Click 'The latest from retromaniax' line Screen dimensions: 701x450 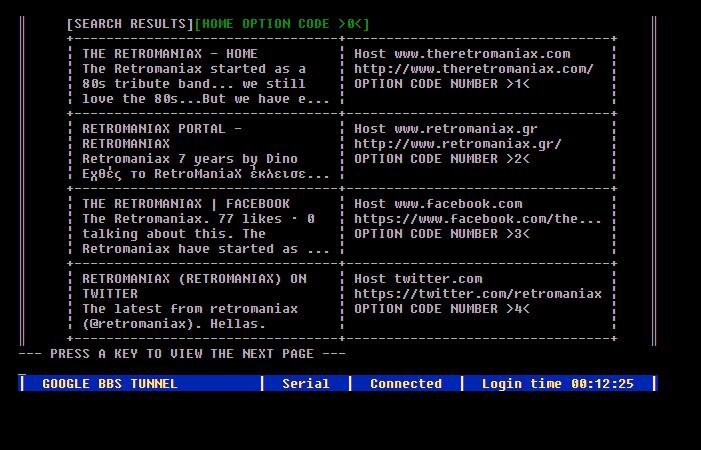[x=190, y=309]
